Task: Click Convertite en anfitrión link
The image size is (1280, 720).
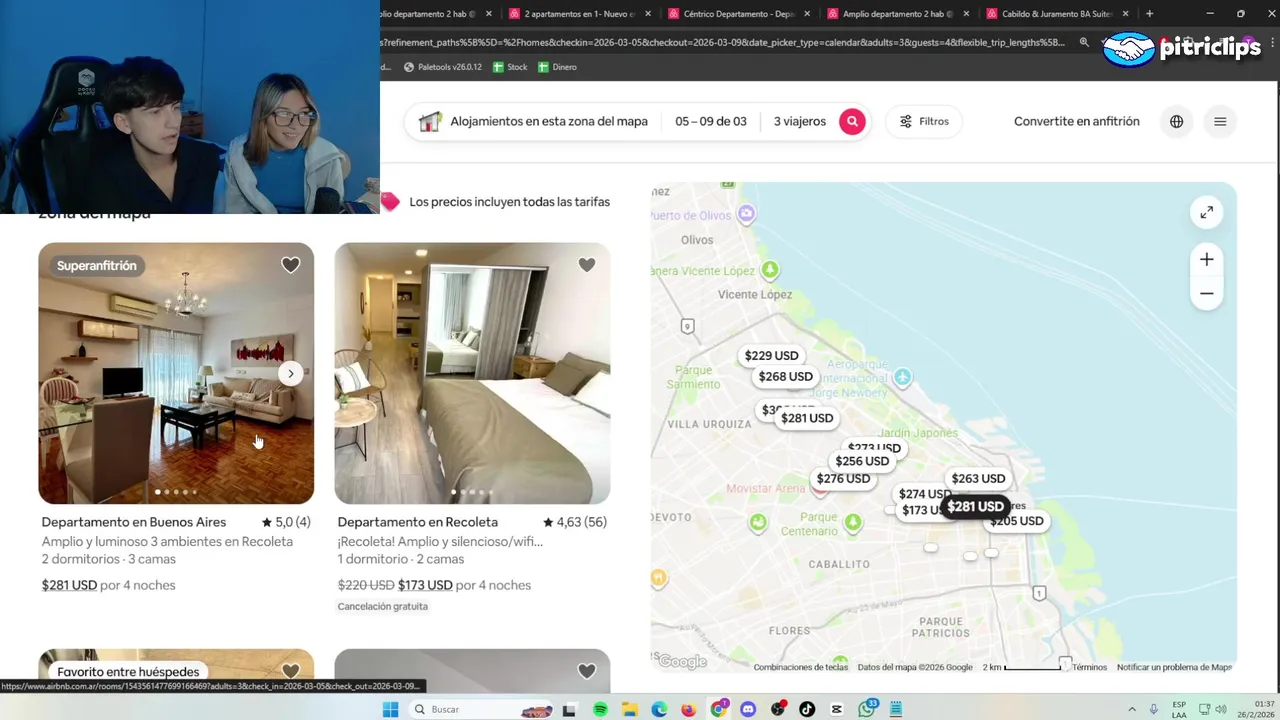Action: [1076, 121]
